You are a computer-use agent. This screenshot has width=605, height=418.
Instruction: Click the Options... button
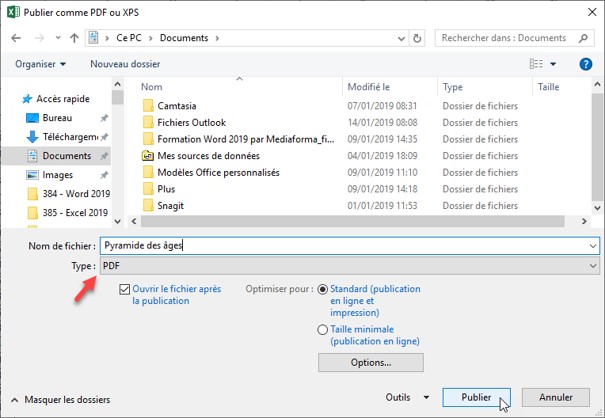coord(370,362)
